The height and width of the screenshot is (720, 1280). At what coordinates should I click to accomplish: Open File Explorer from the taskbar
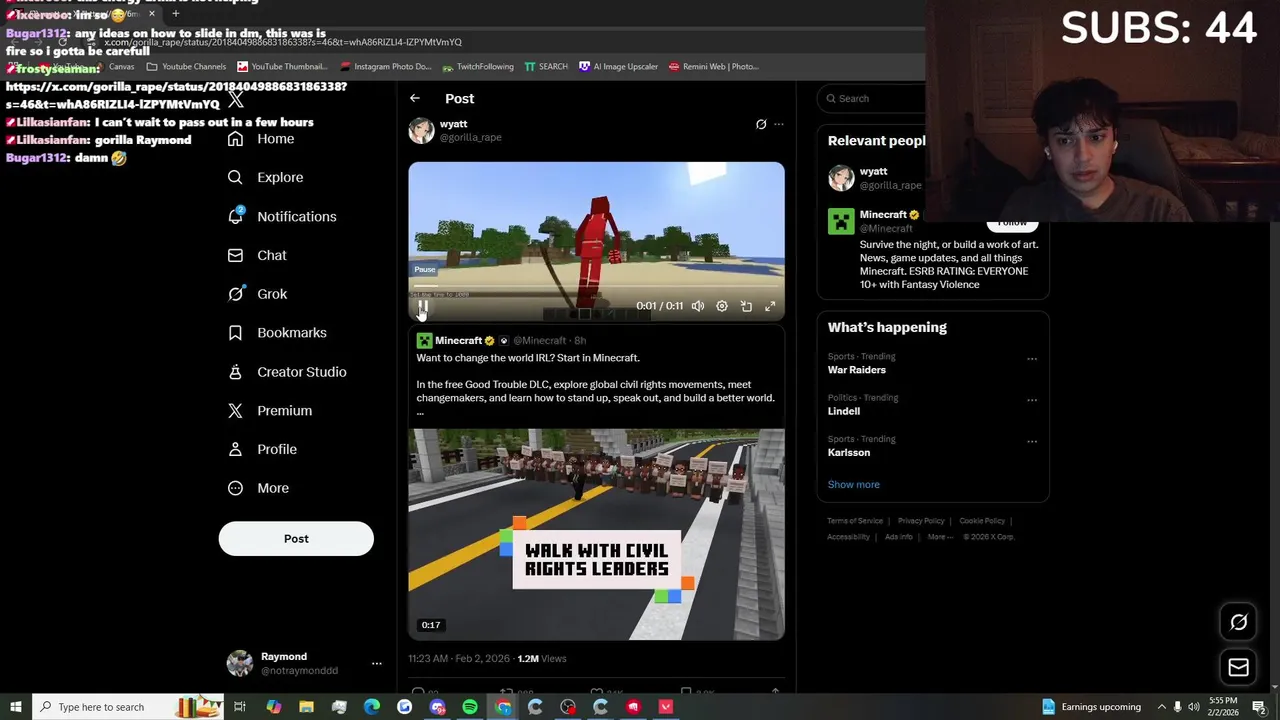306,707
